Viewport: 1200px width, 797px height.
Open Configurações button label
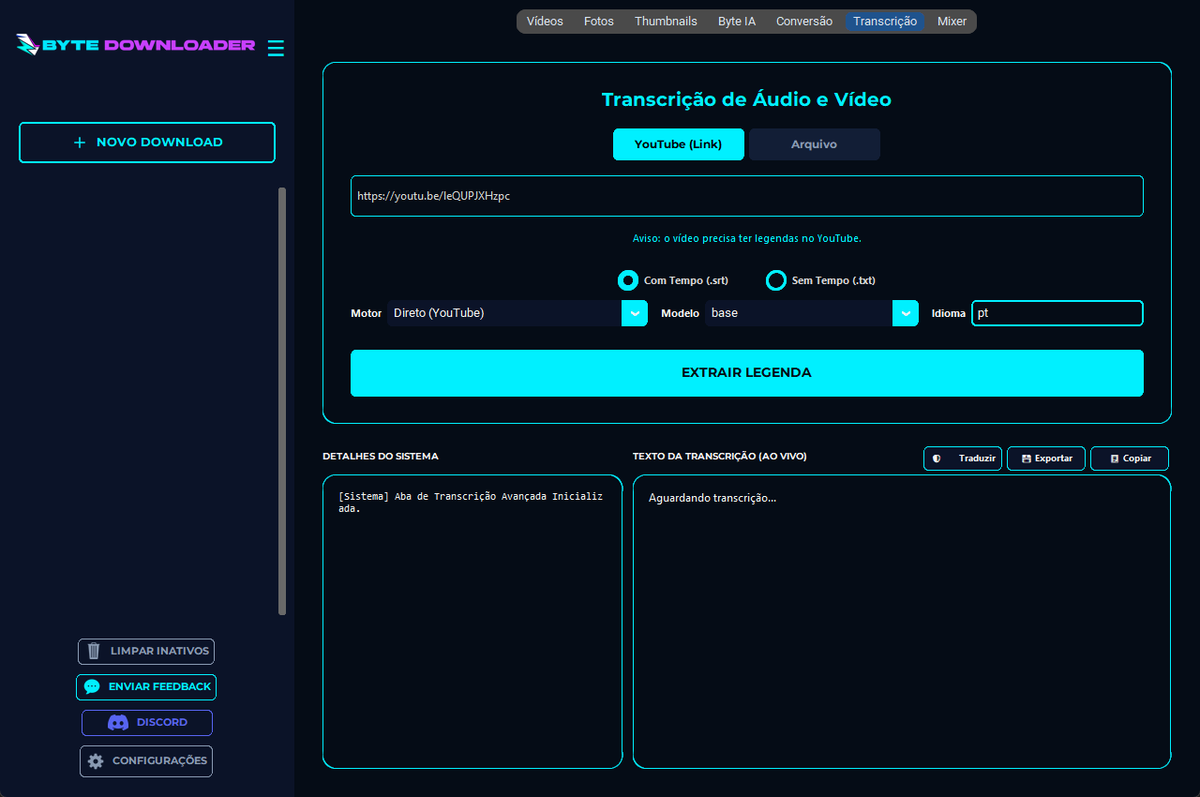(160, 761)
